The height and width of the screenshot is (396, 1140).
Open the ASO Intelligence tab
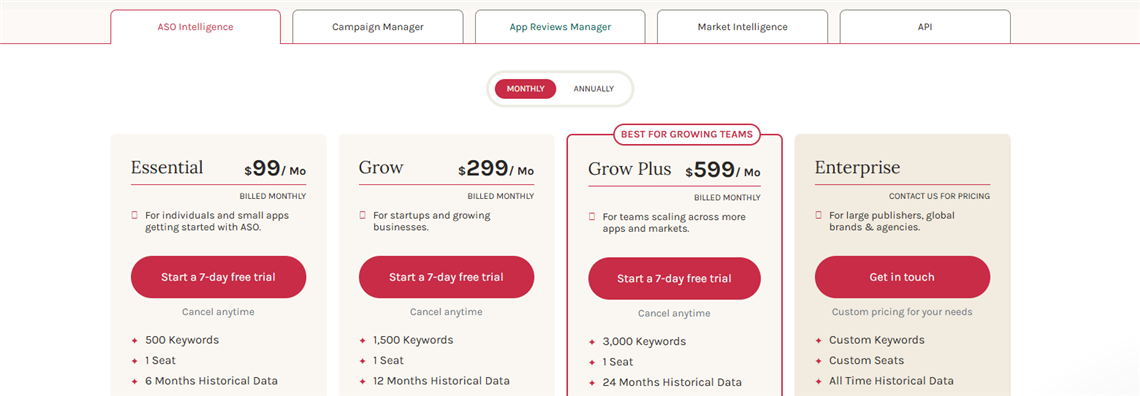tap(196, 27)
